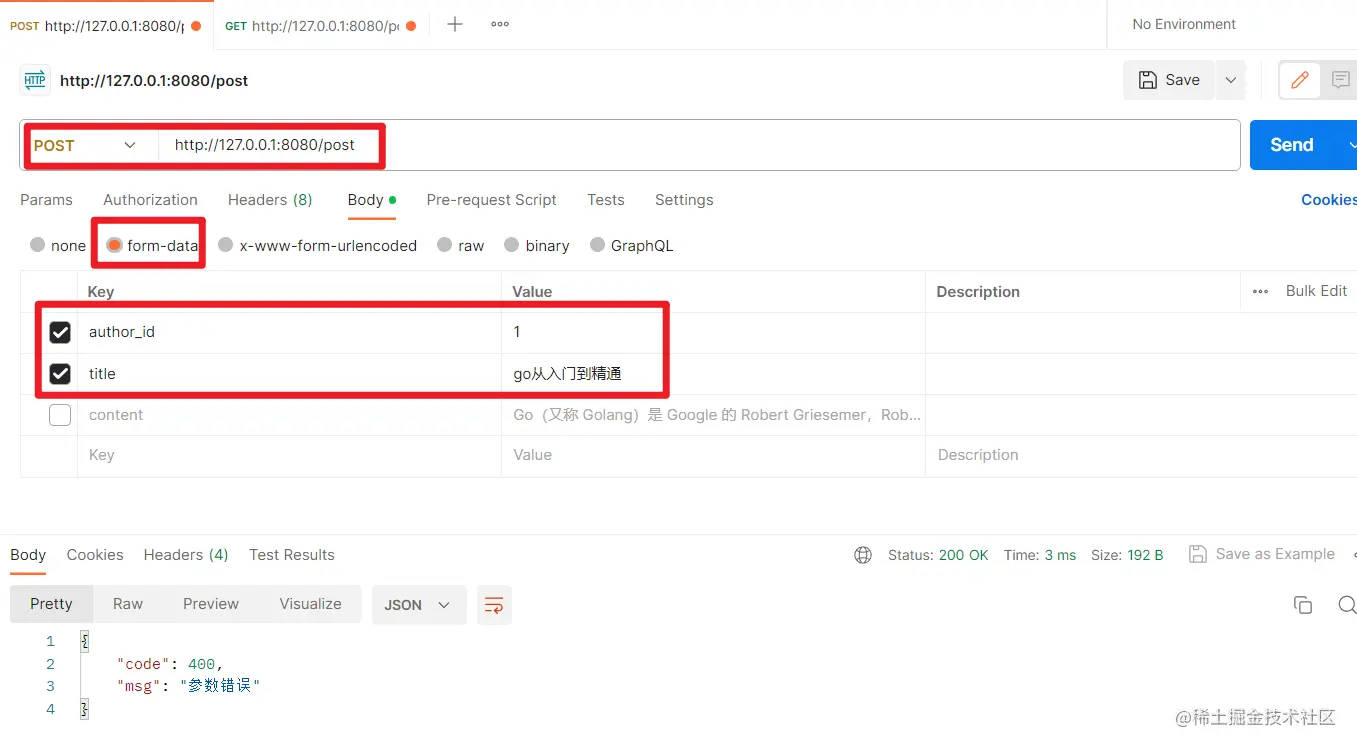Open the comments speech bubble icon

[1339, 80]
